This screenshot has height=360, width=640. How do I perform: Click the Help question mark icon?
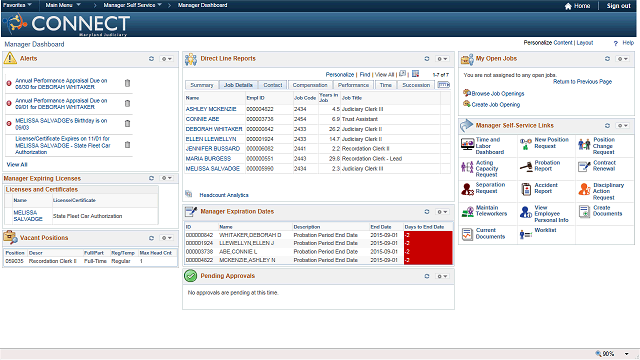616,43
